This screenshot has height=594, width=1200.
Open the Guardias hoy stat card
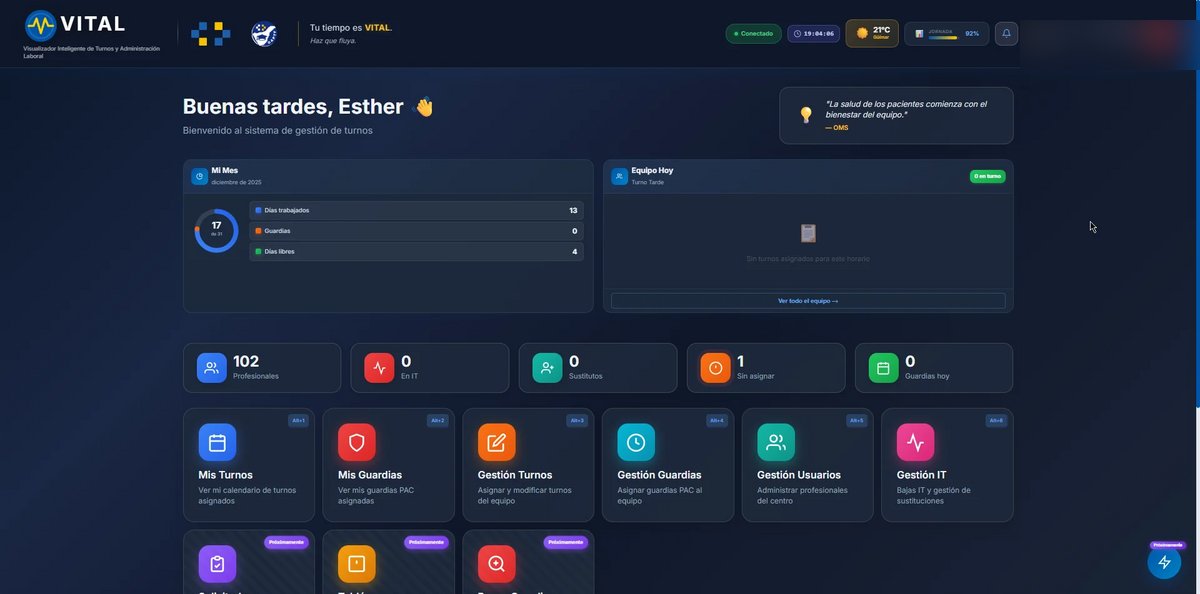[x=933, y=368]
